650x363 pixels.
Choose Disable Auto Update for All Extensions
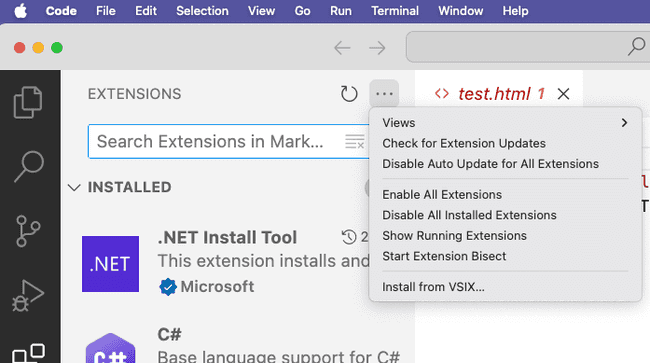tap(490, 164)
